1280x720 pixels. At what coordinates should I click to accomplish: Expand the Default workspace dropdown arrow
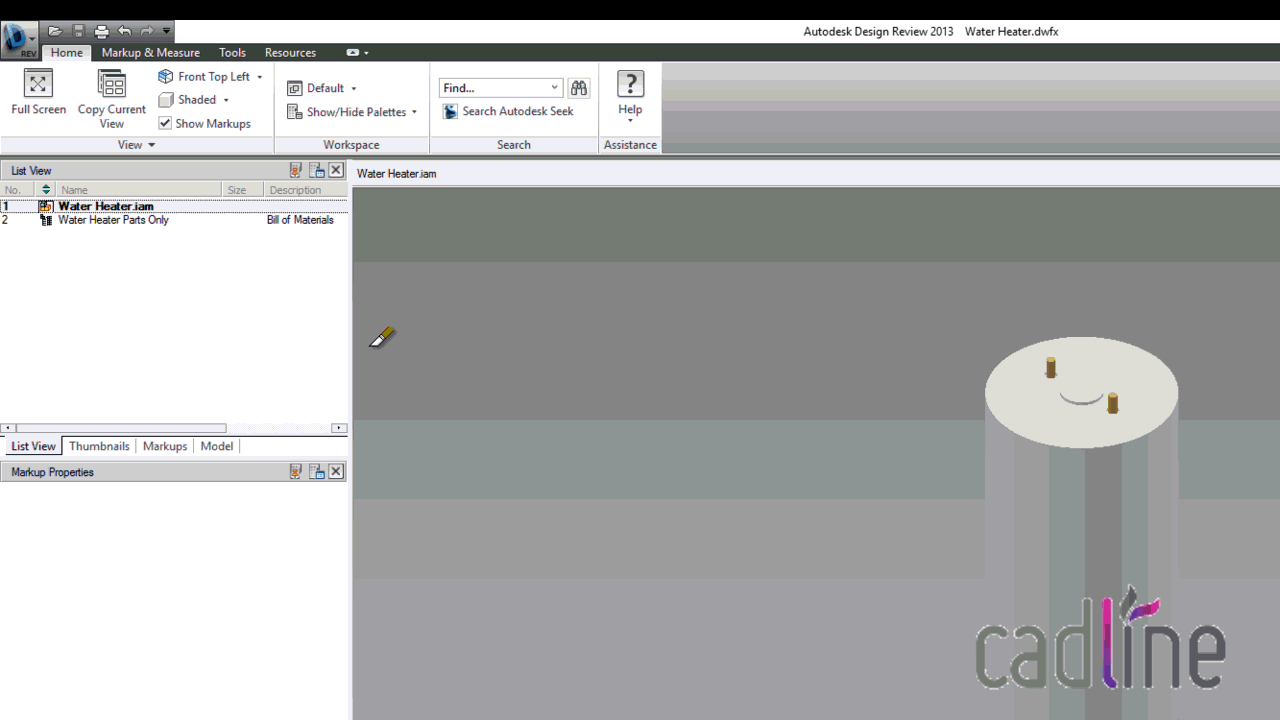[353, 88]
